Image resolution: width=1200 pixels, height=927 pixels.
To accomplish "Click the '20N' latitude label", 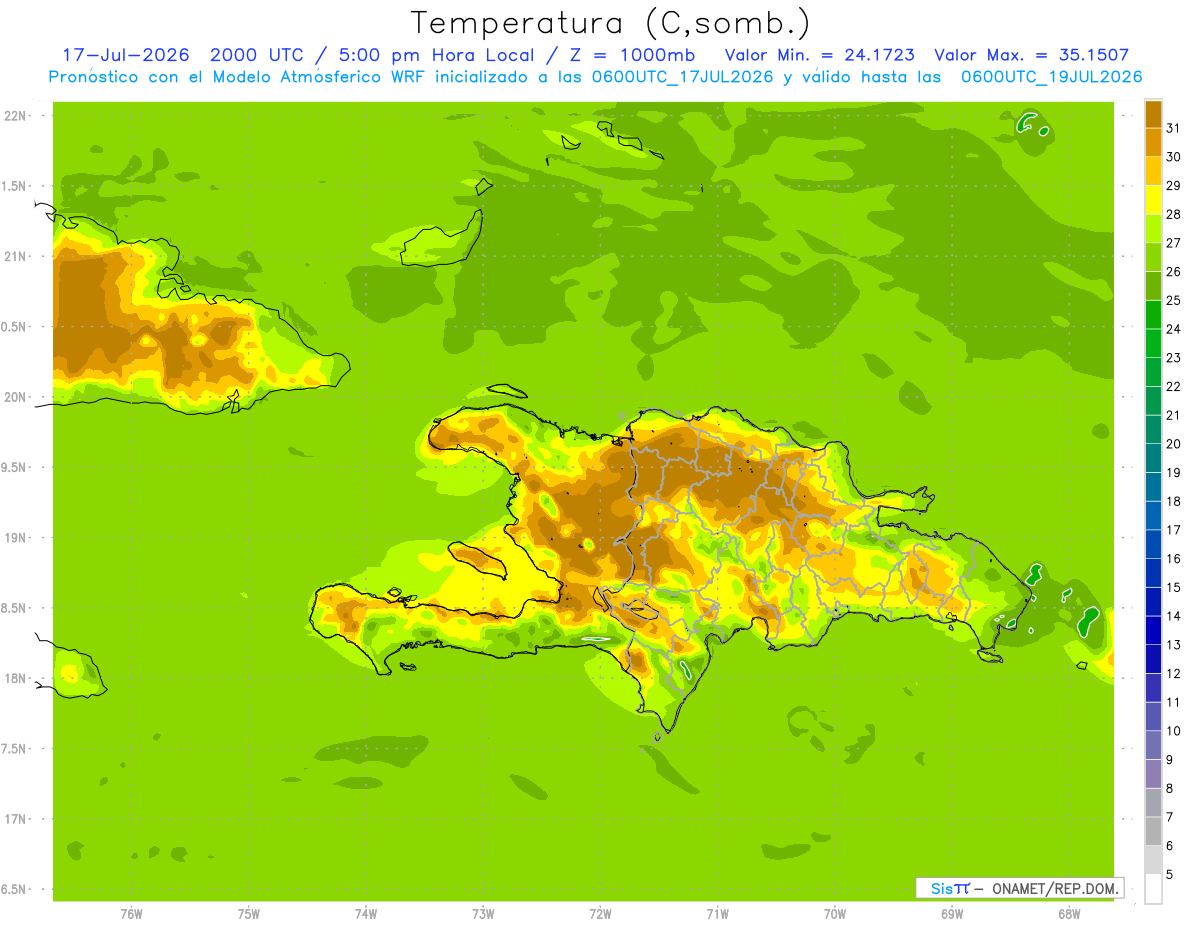I will tap(14, 397).
